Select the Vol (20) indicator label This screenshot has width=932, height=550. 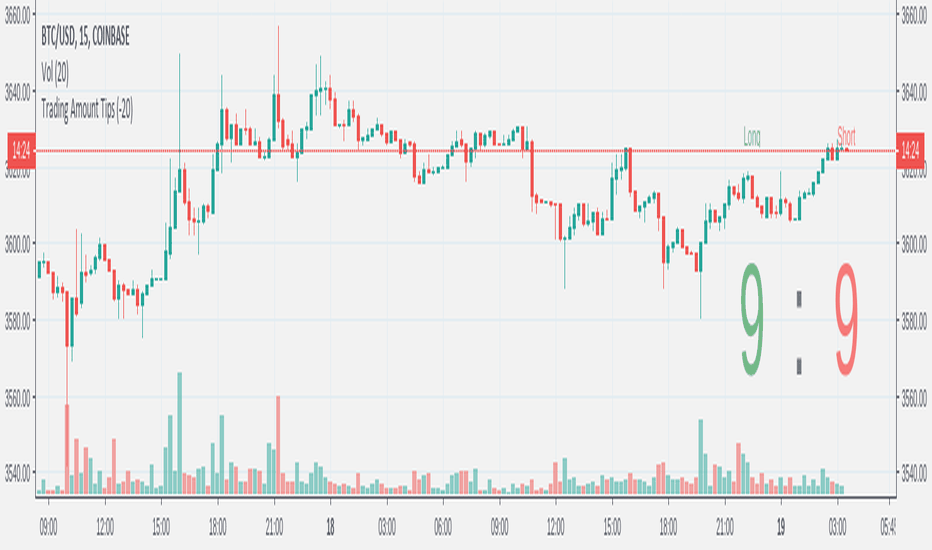click(x=55, y=73)
